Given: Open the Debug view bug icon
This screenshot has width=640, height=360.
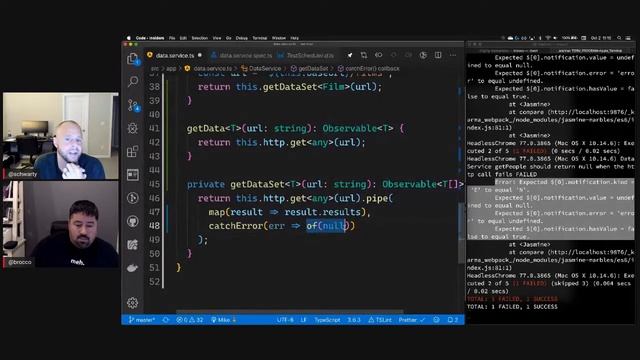Looking at the screenshot, I should [x=133, y=128].
